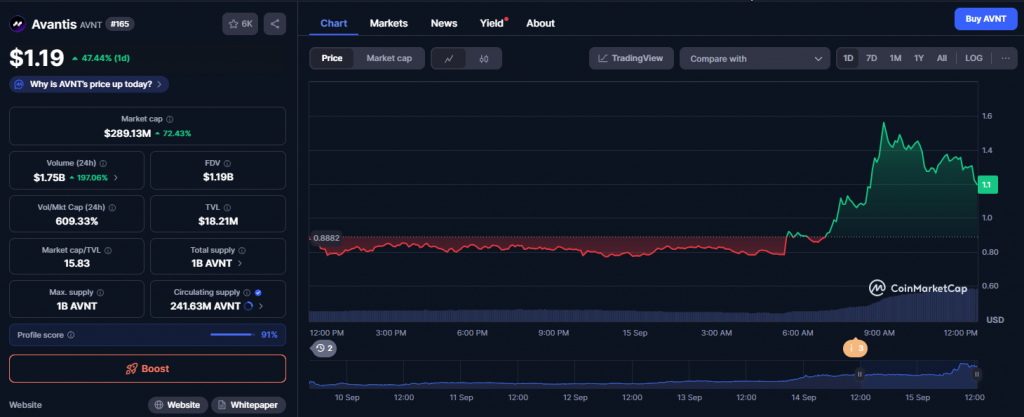The width and height of the screenshot is (1024, 417).
Task: Click the TradingView chart icon
Action: coord(603,58)
